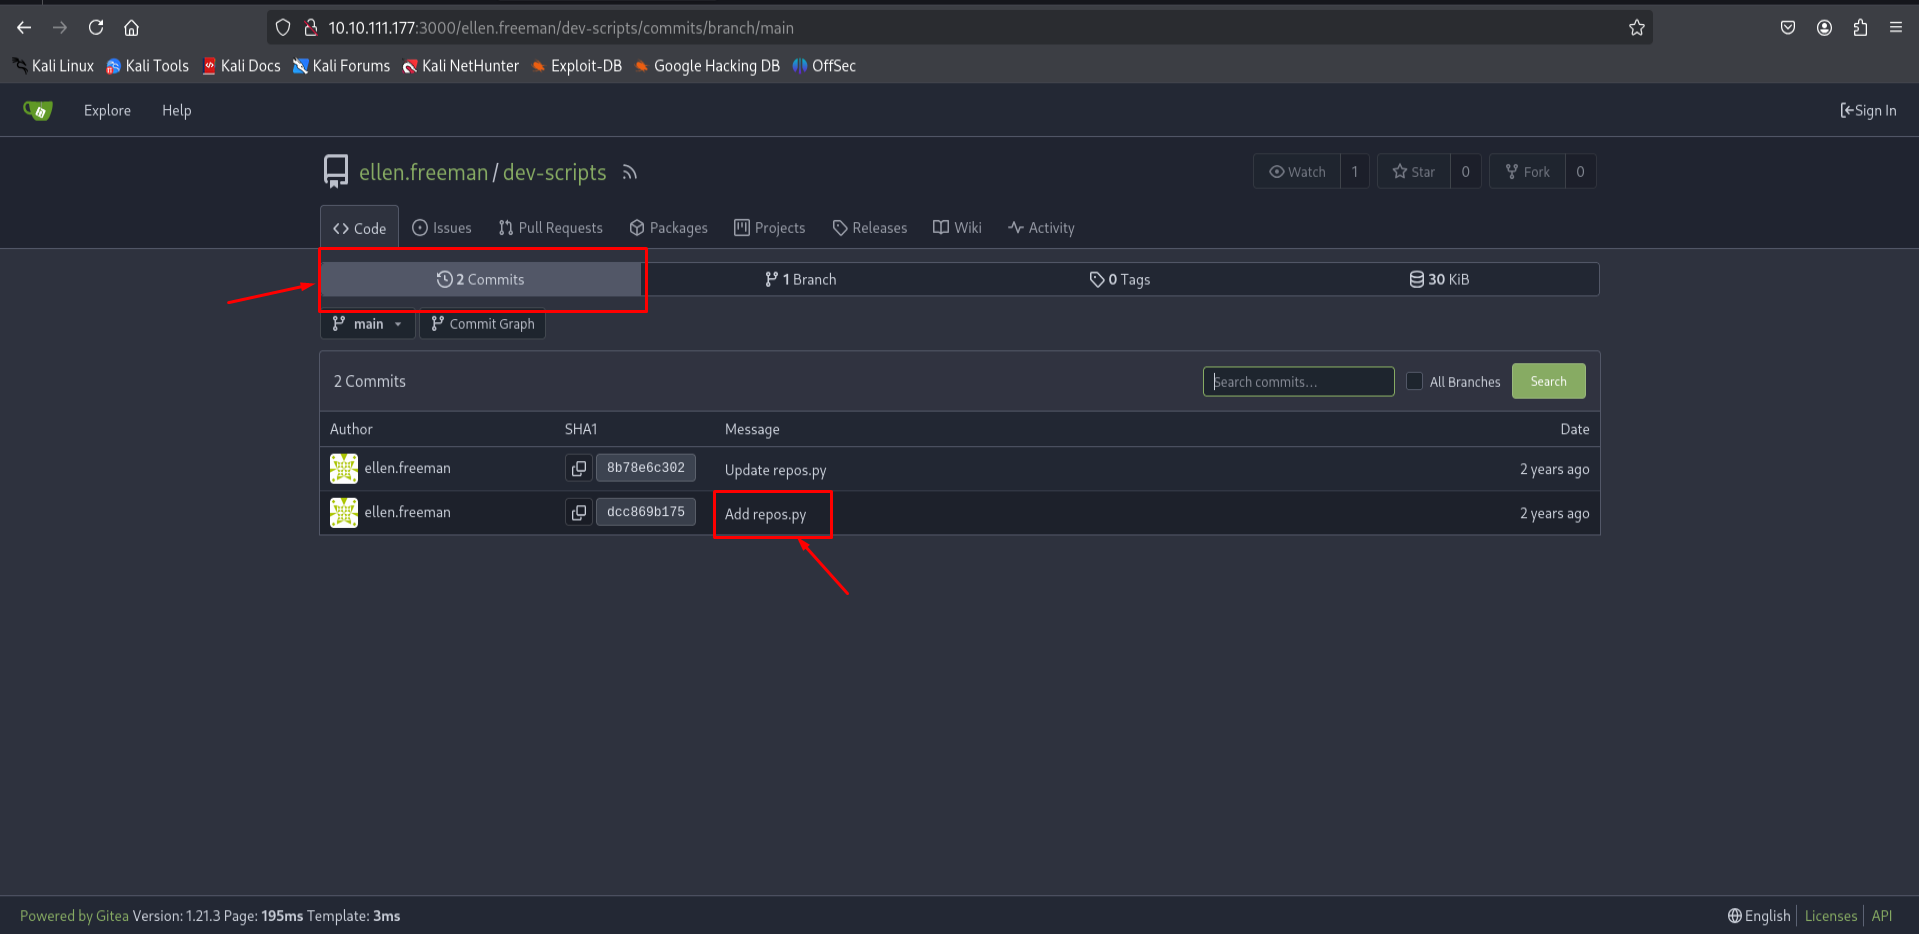Toggle the All Branches checkbox
The image size is (1919, 934).
(1414, 381)
